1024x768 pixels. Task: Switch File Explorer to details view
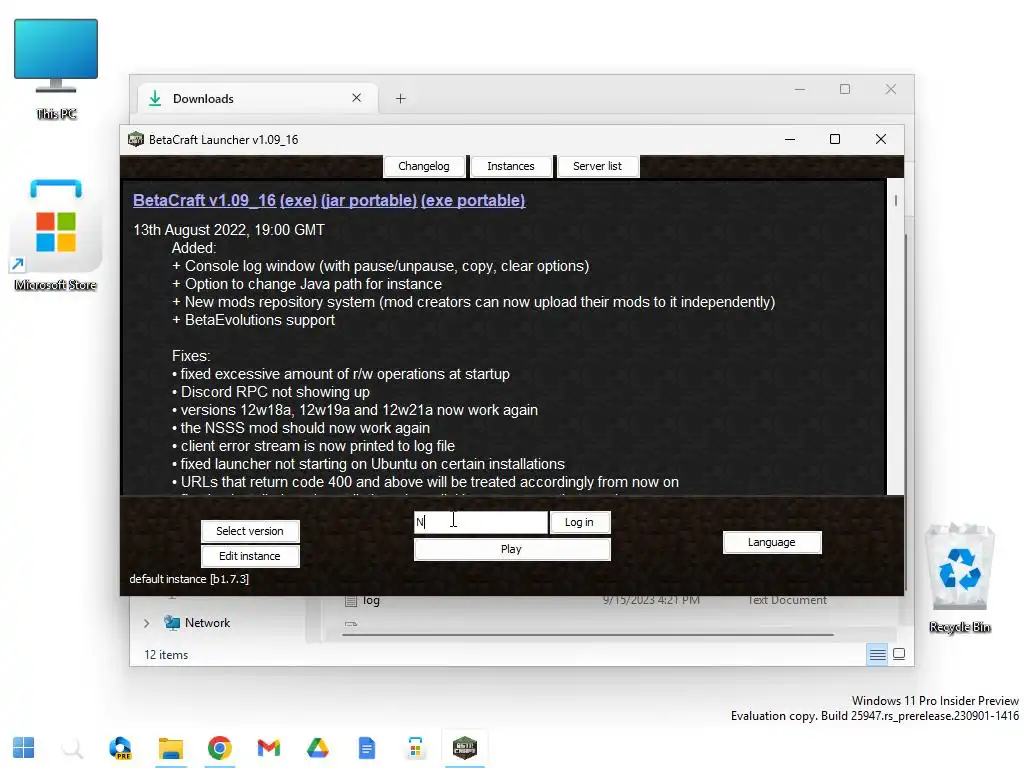[x=877, y=654]
